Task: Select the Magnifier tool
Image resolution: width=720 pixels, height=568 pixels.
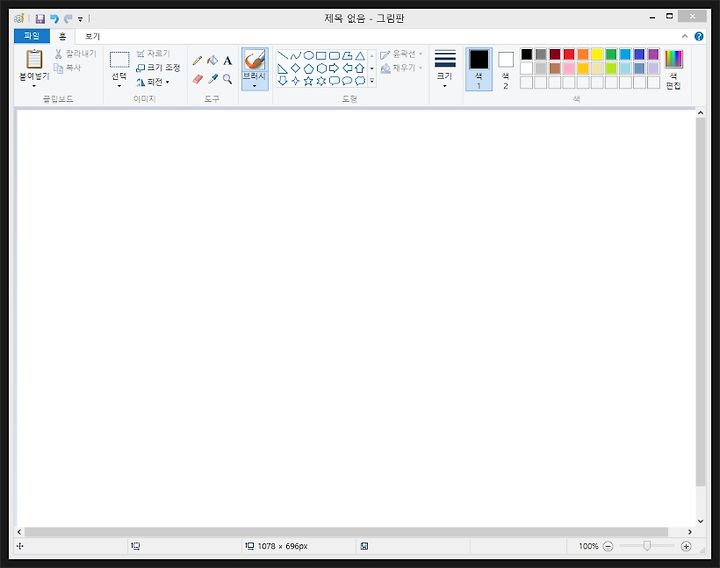Action: [227, 79]
